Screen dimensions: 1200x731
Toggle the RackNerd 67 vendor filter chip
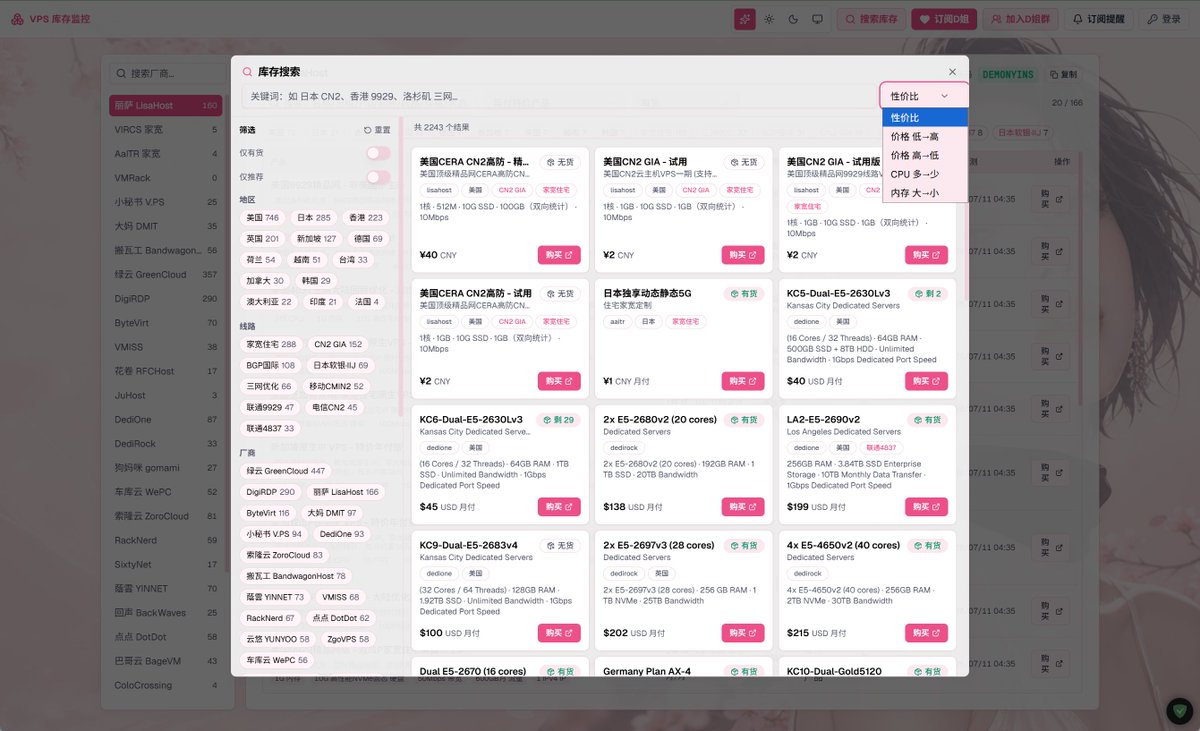click(270, 618)
